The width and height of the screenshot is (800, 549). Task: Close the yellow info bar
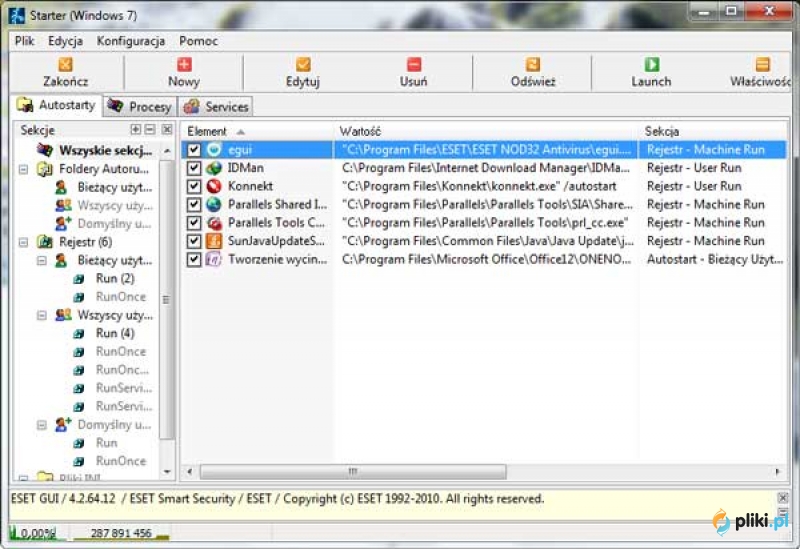coord(783,497)
